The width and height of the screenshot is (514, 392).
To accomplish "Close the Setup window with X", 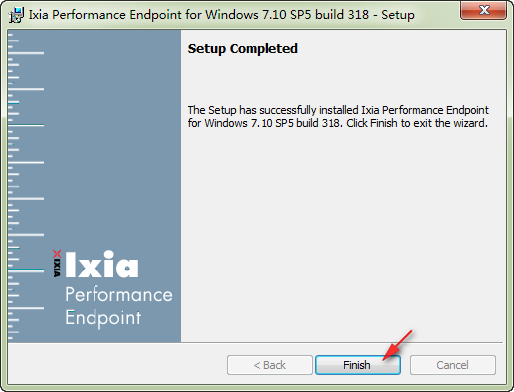I will tap(484, 10).
